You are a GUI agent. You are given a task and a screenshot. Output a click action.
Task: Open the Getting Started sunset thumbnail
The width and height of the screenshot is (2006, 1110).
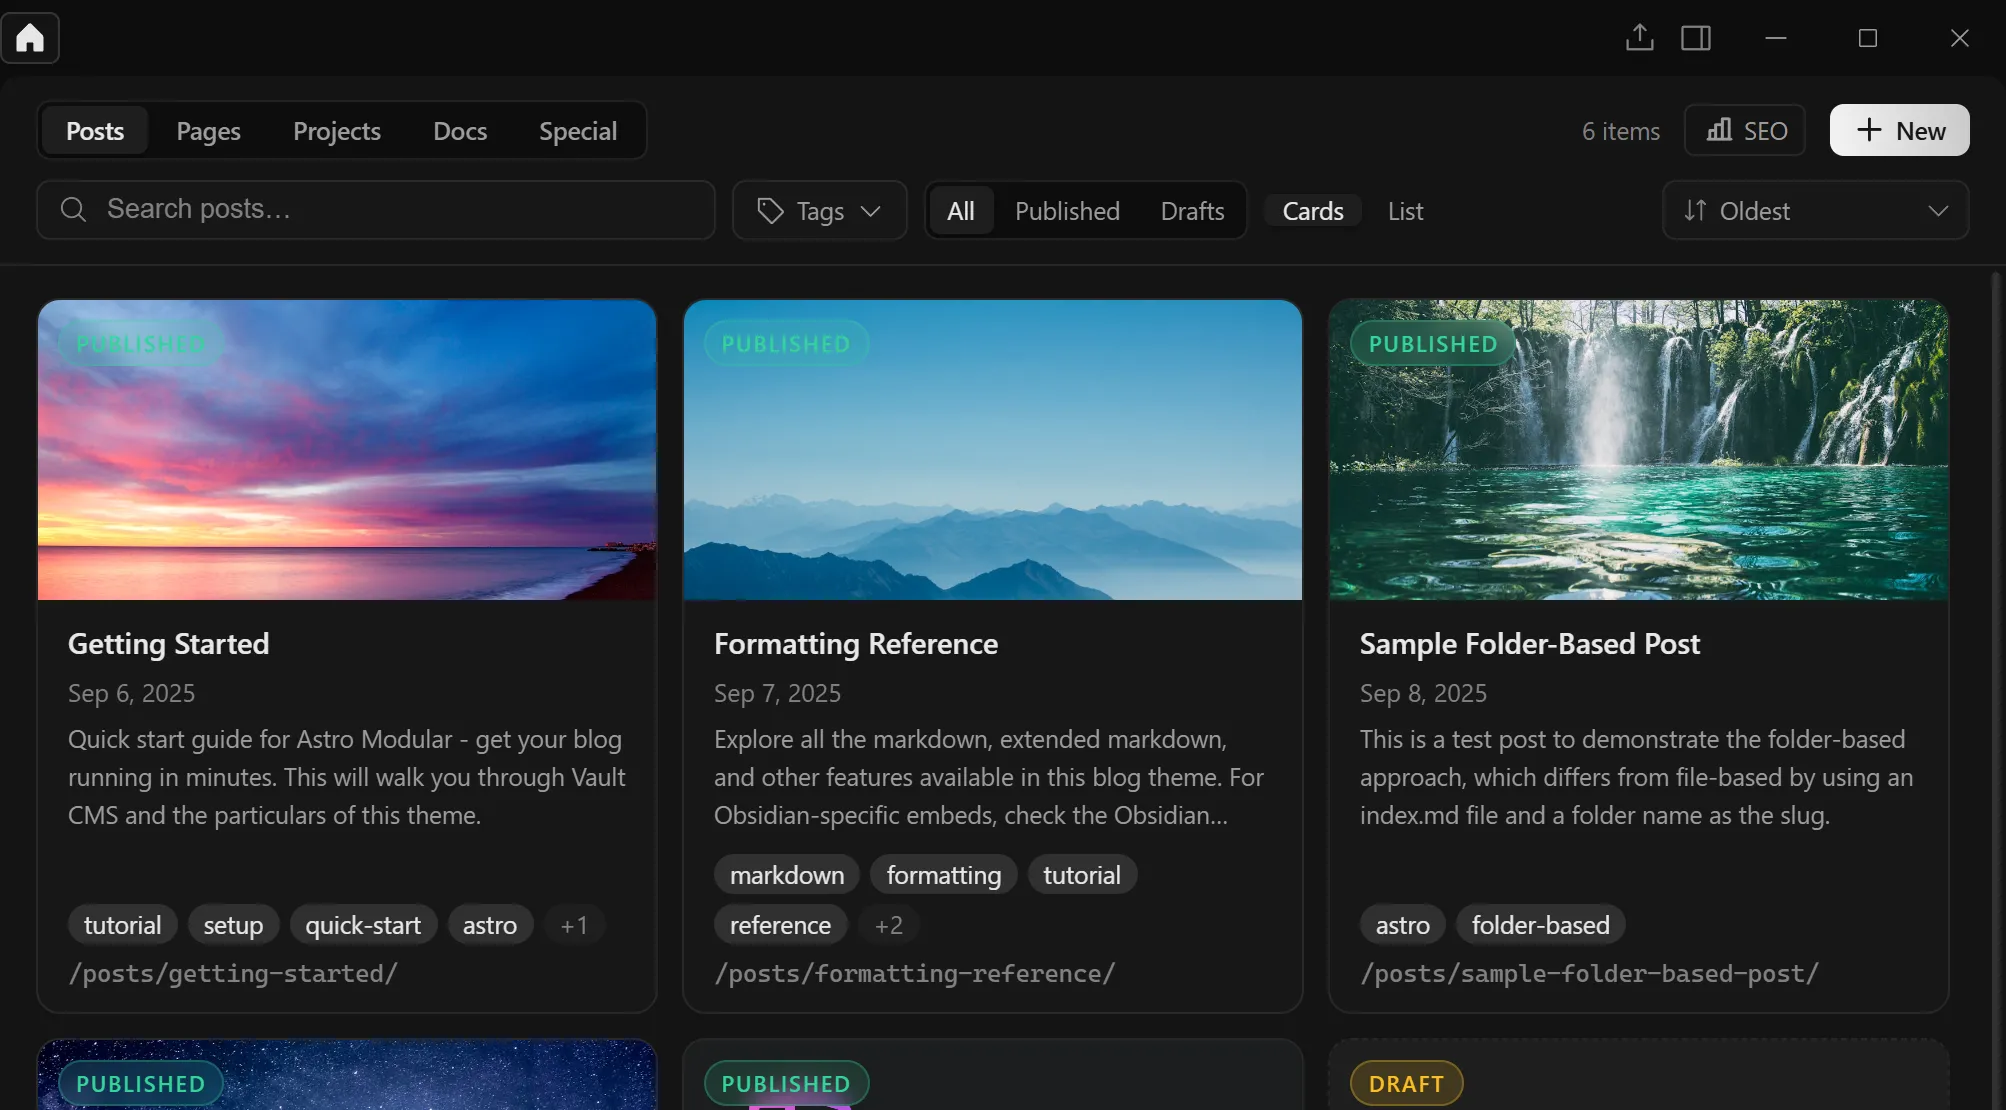[347, 450]
